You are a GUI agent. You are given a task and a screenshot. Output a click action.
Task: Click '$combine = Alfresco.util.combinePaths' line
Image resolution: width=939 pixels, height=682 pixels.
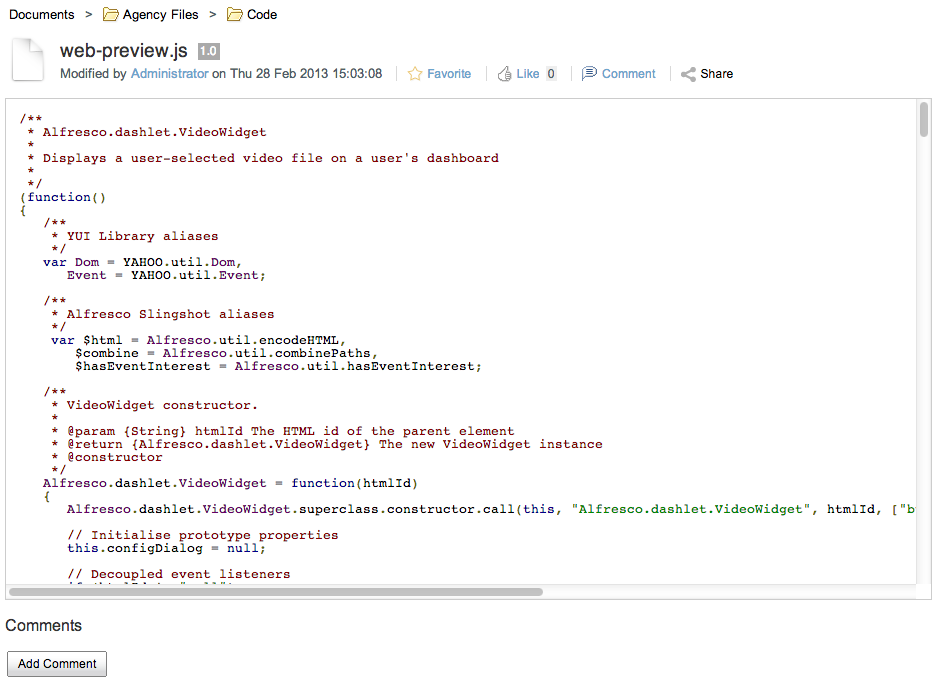226,353
